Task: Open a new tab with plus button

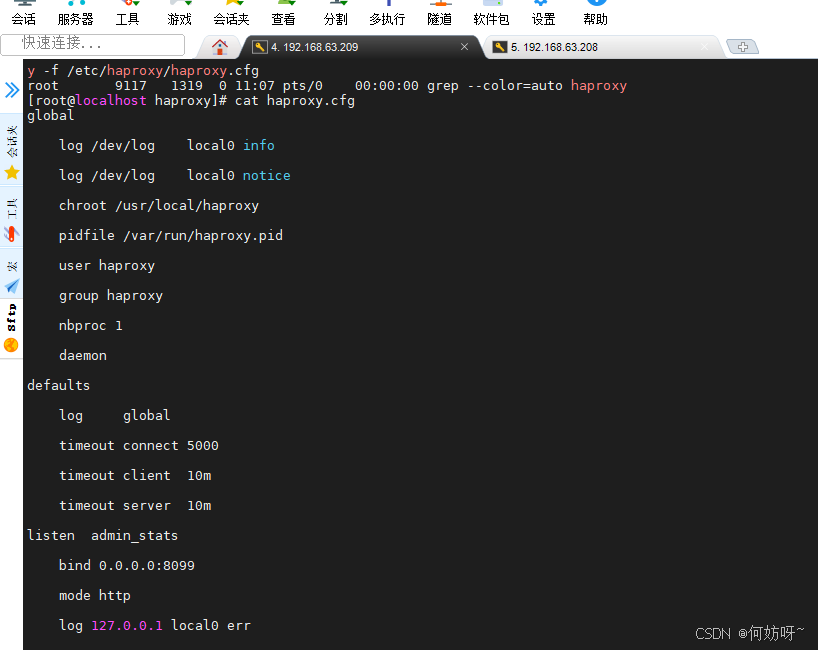Action: click(x=743, y=47)
